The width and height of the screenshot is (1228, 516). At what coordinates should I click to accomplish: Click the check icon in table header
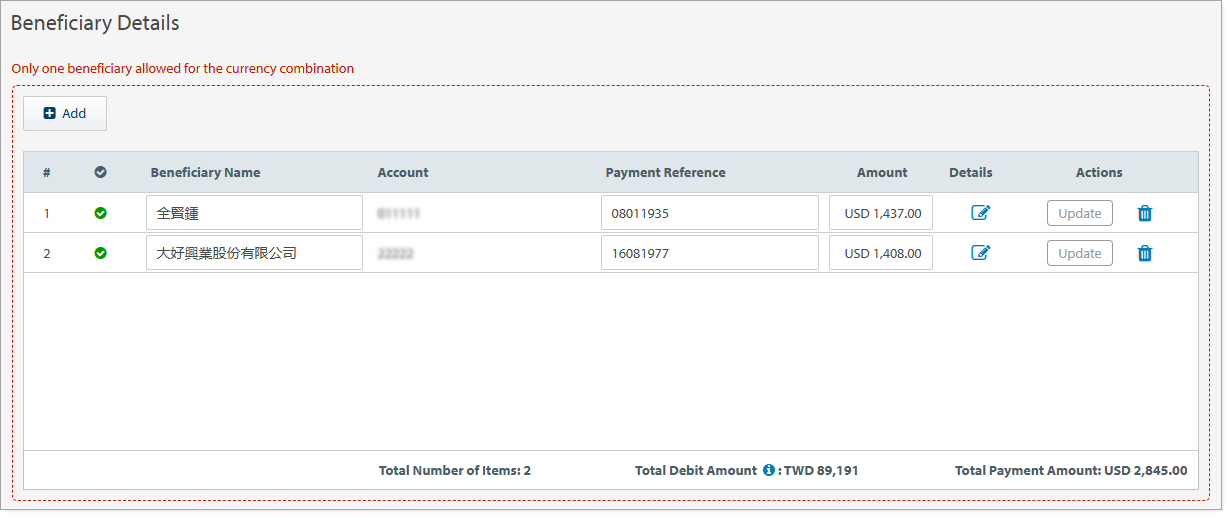[100, 172]
